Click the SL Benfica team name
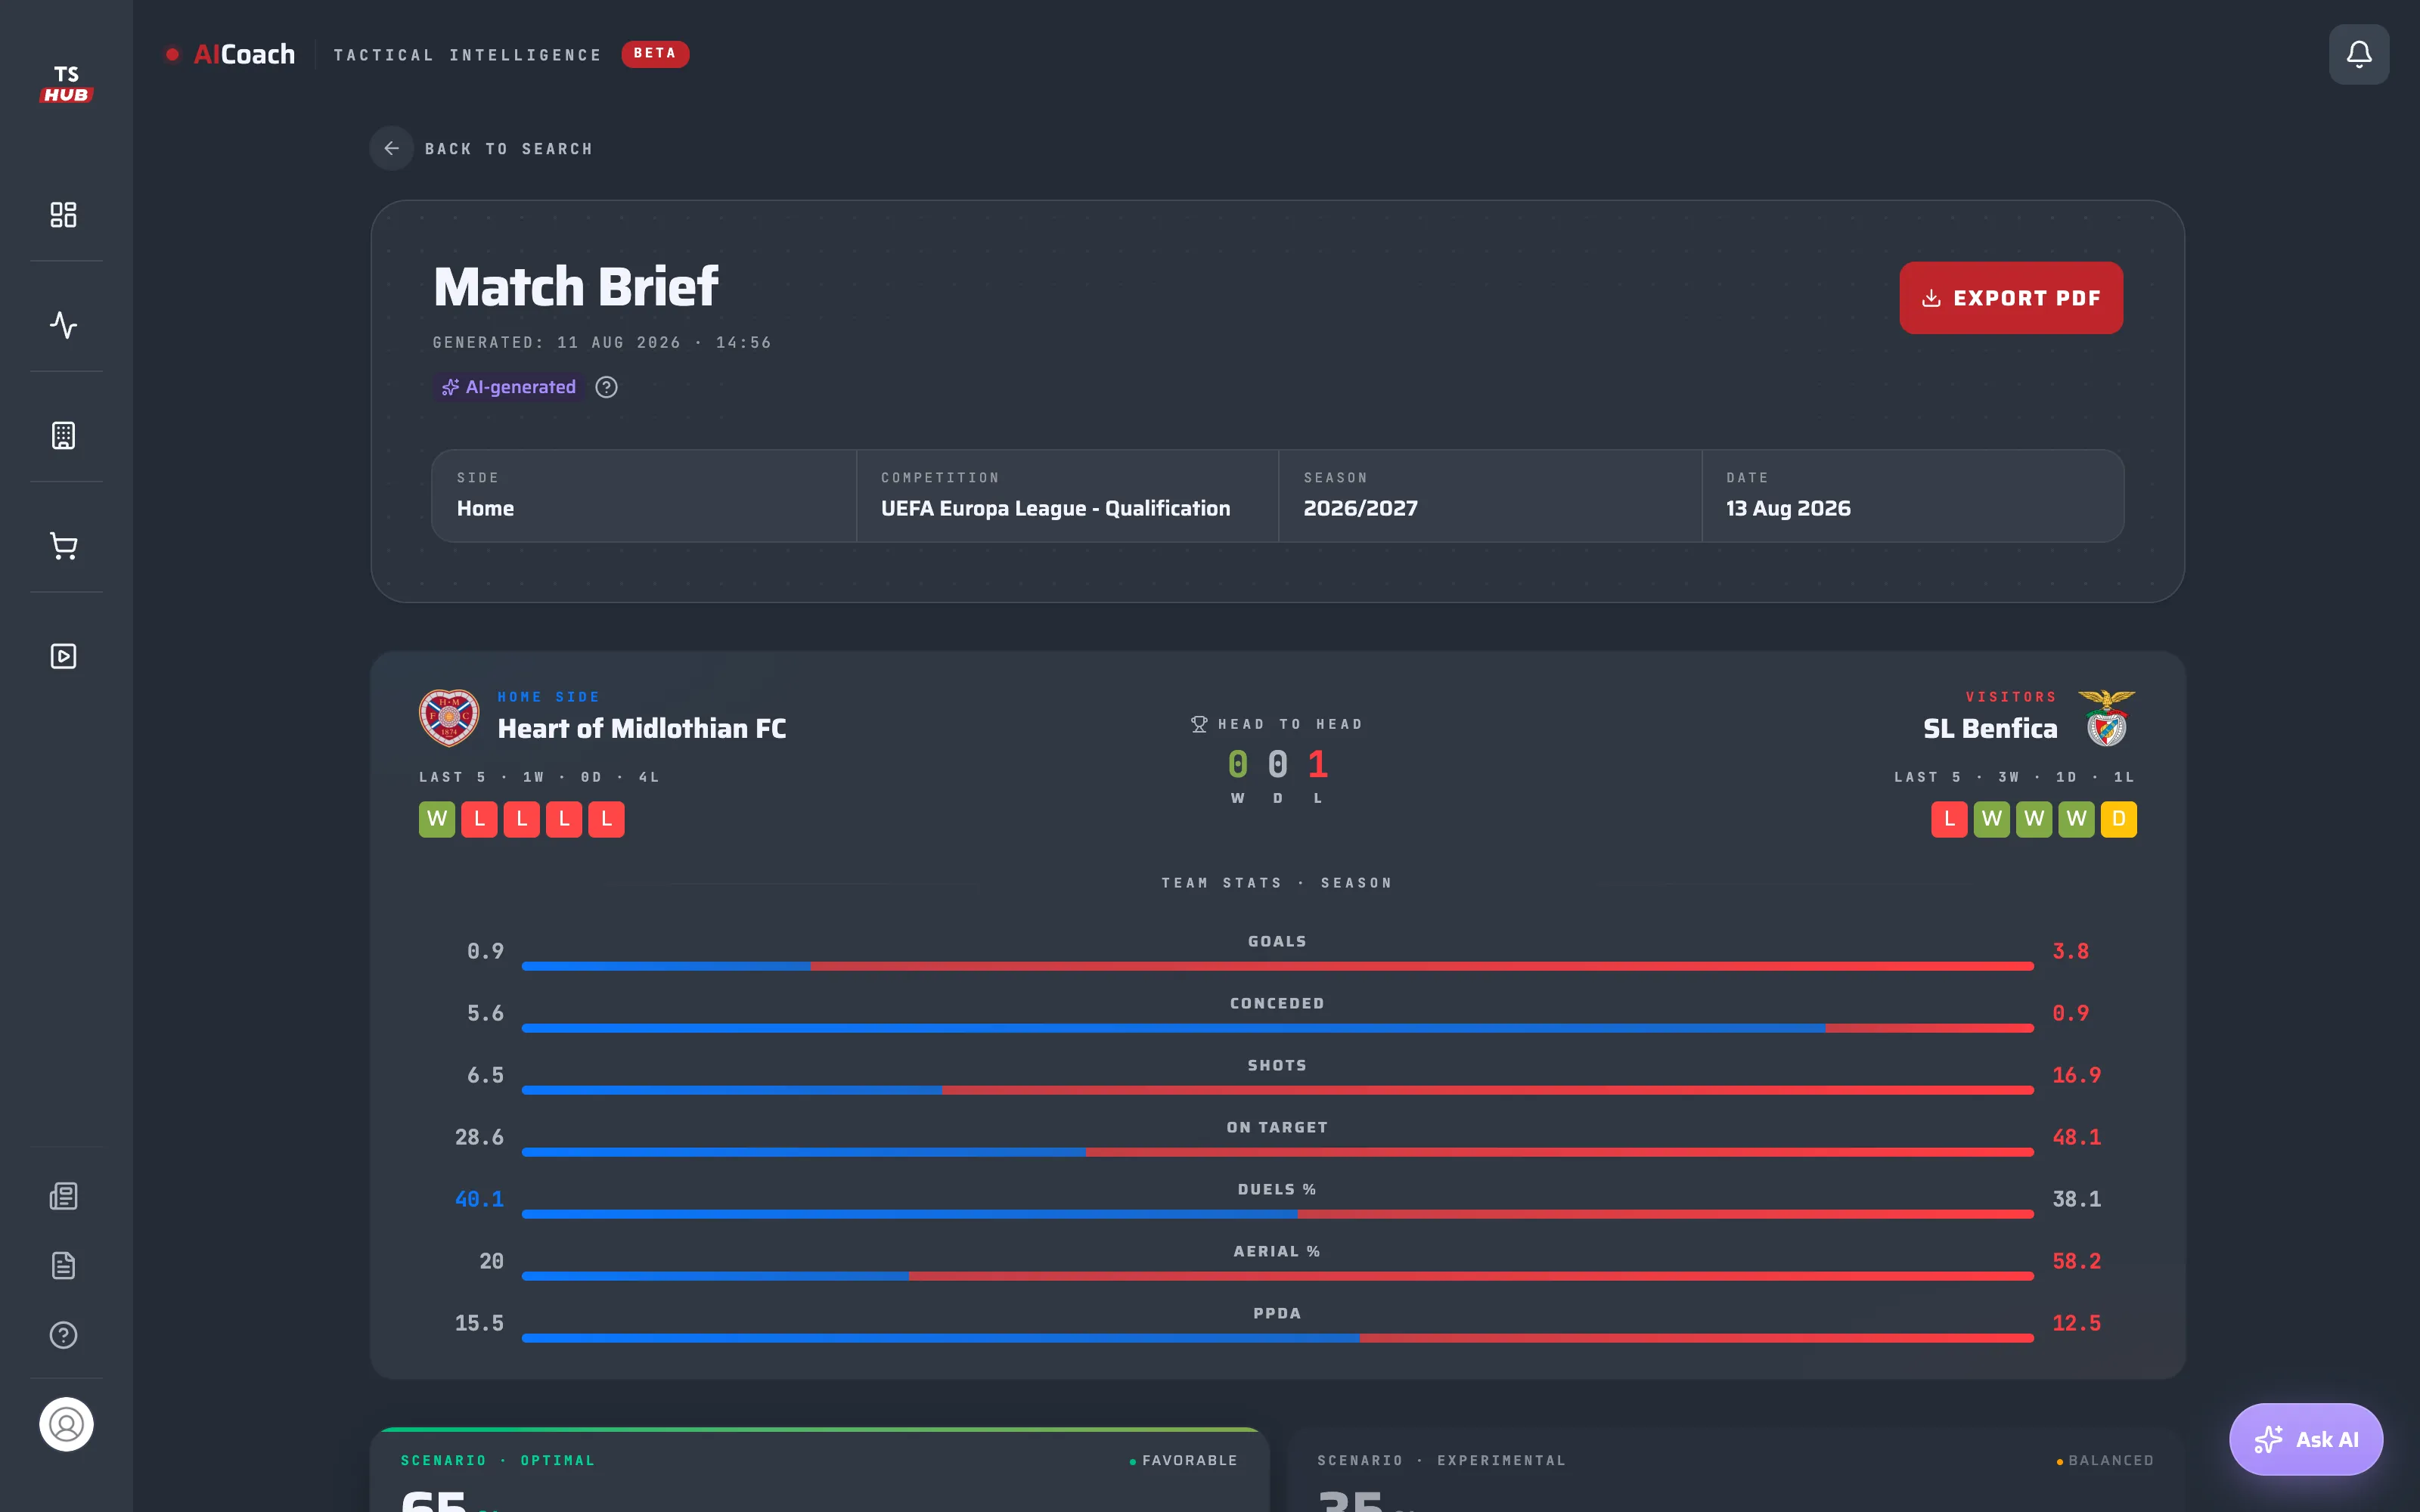Image resolution: width=2420 pixels, height=1512 pixels. (1990, 729)
